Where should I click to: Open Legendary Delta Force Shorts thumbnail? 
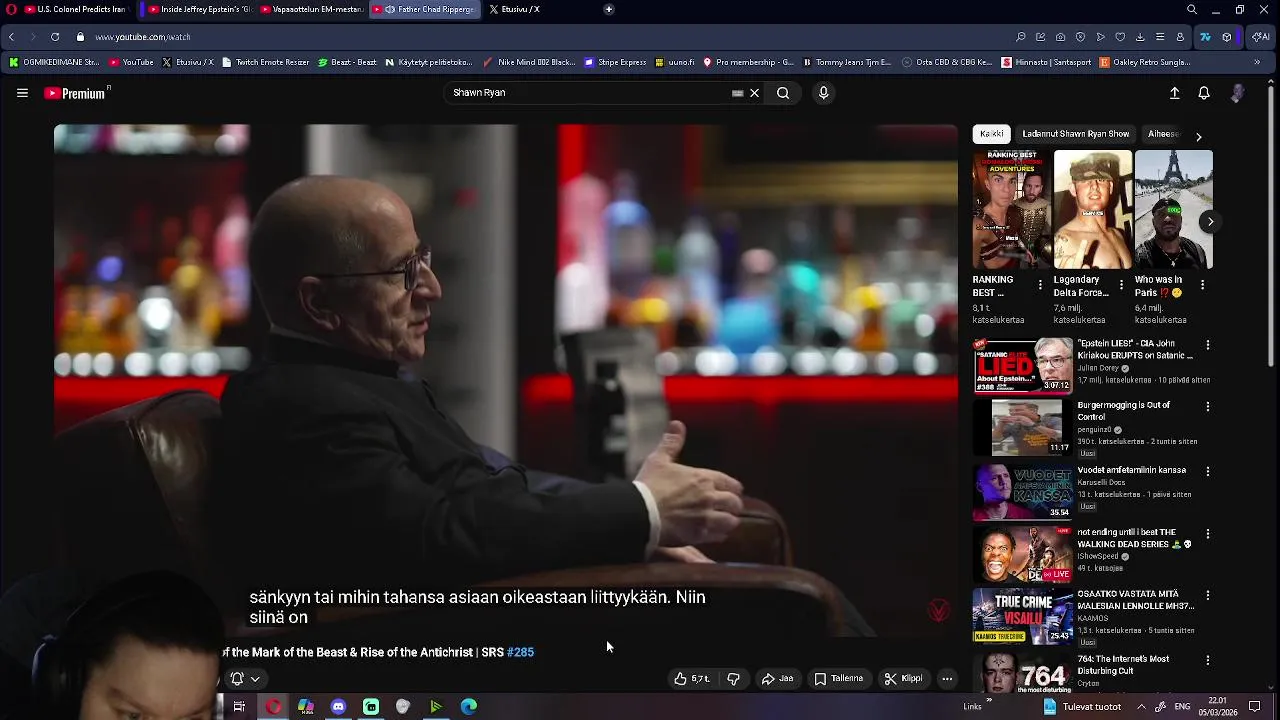click(1093, 210)
